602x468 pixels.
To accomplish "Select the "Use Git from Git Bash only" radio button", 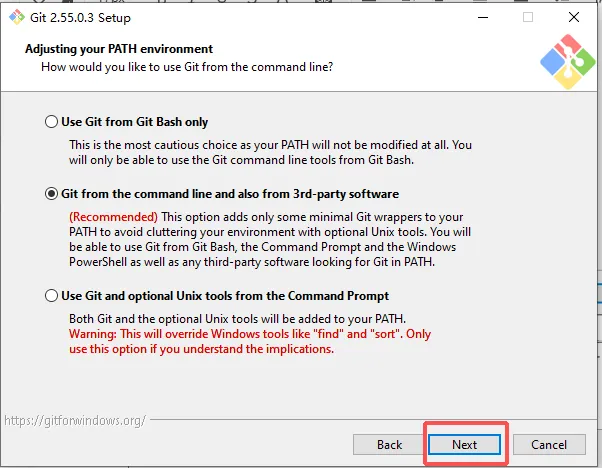I will tap(51, 122).
